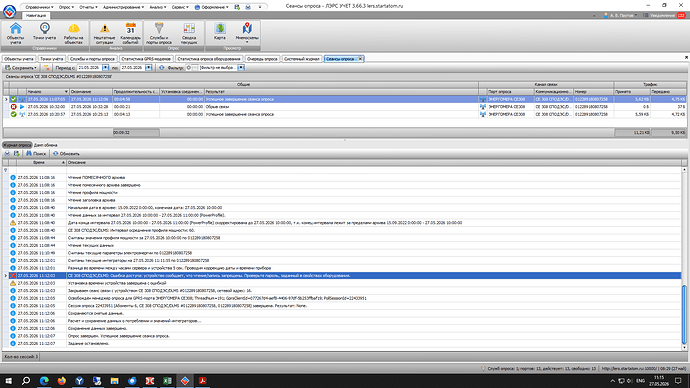Select log row Чтение текущих данных

click(x=342, y=245)
